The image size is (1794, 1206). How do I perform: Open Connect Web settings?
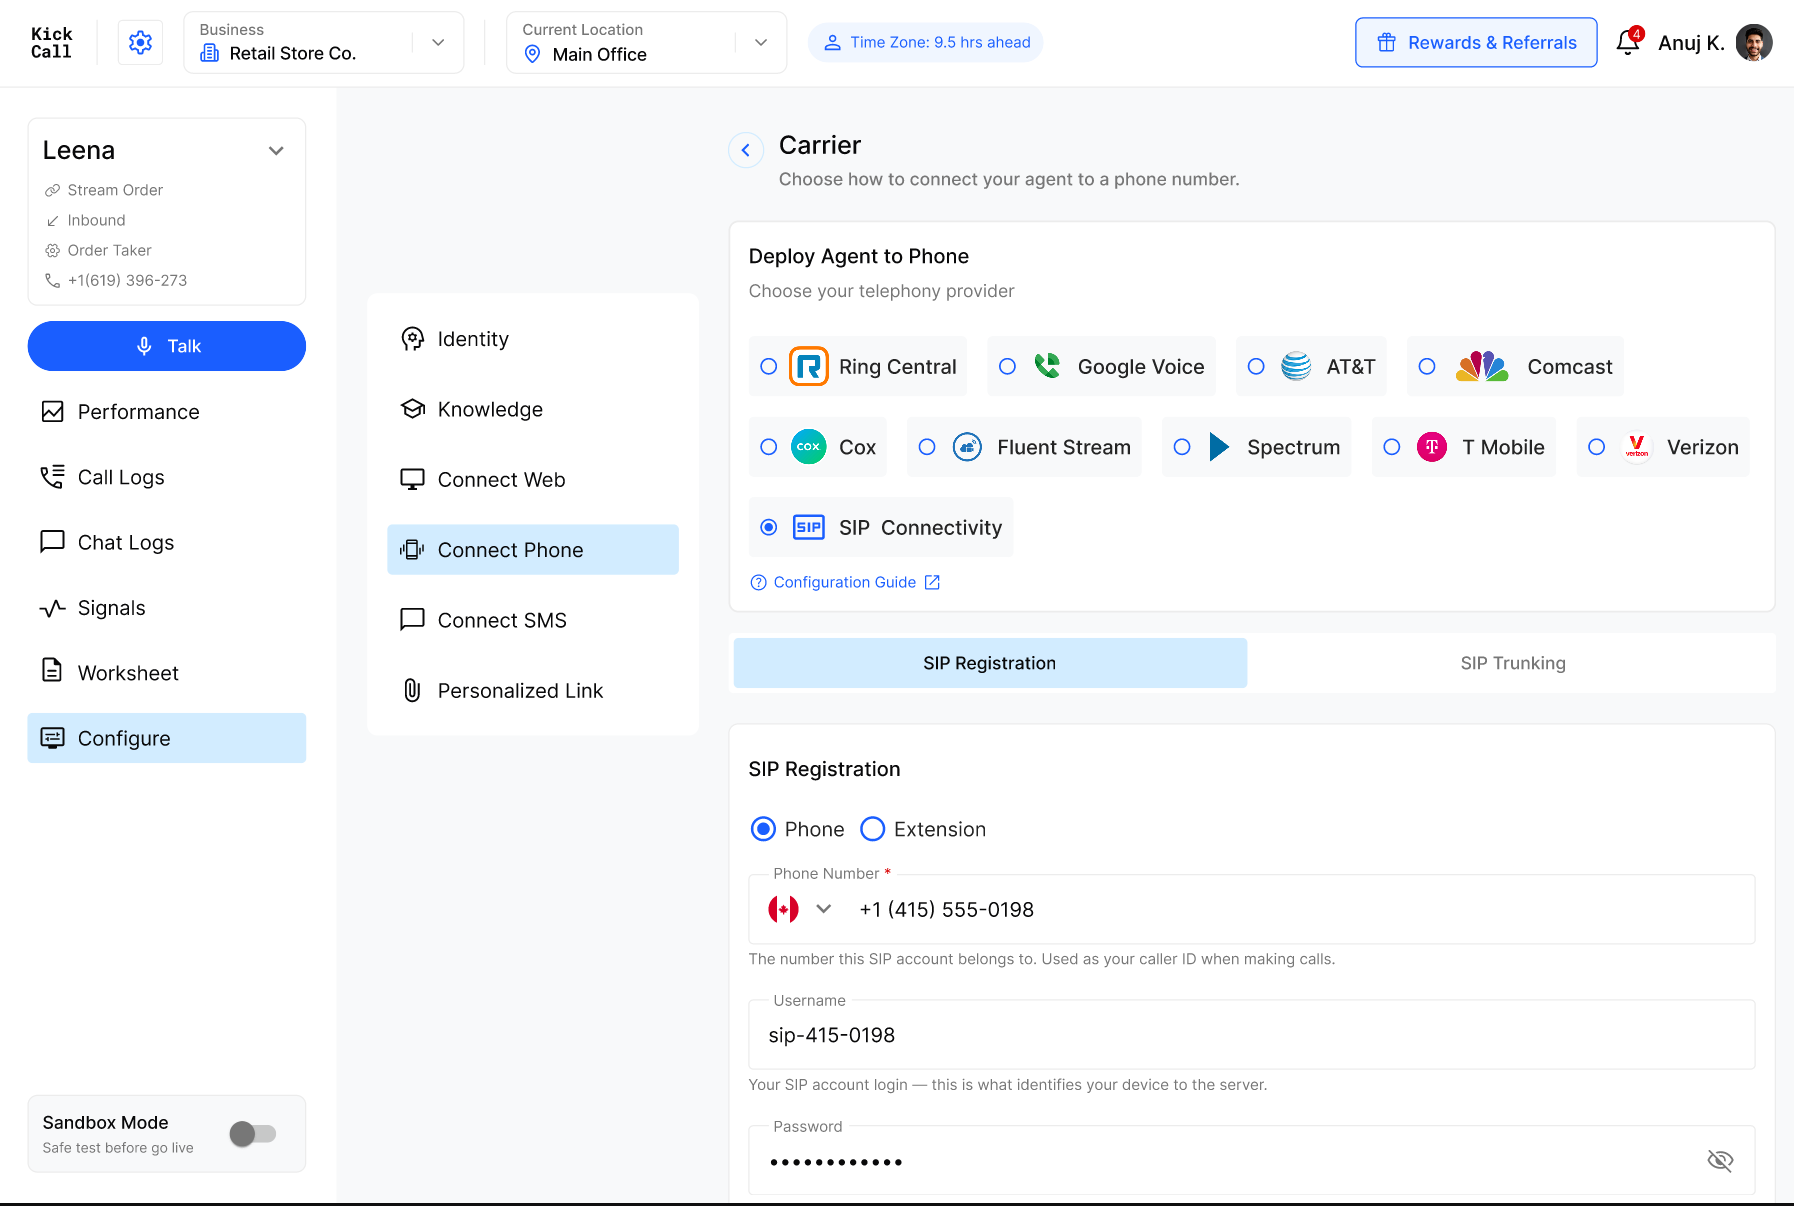click(533, 480)
